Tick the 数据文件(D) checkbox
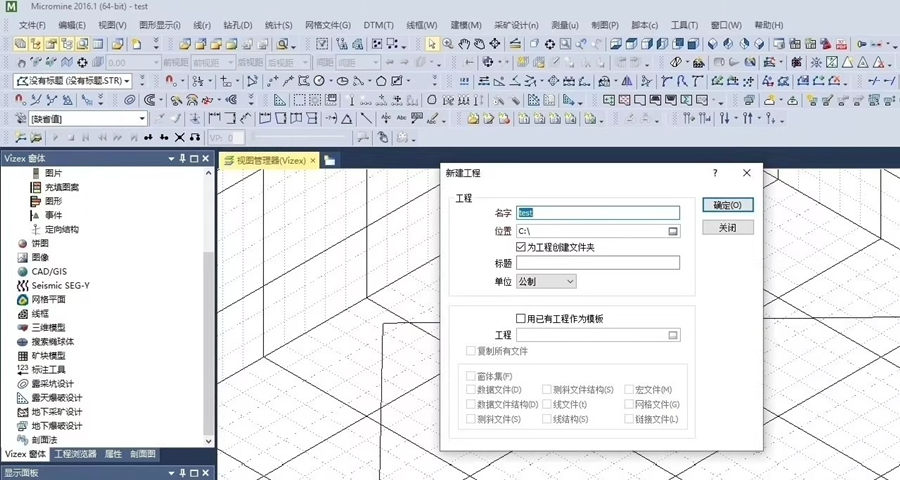Image resolution: width=900 pixels, height=480 pixels. point(471,389)
